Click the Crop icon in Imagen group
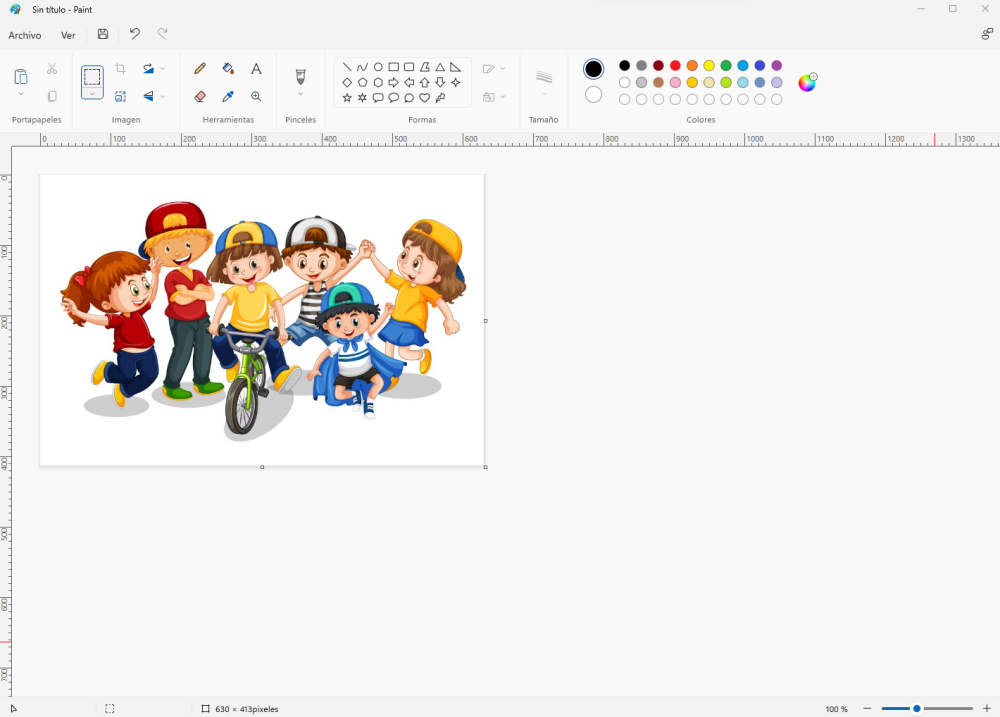The image size is (1000, 717). point(121,68)
